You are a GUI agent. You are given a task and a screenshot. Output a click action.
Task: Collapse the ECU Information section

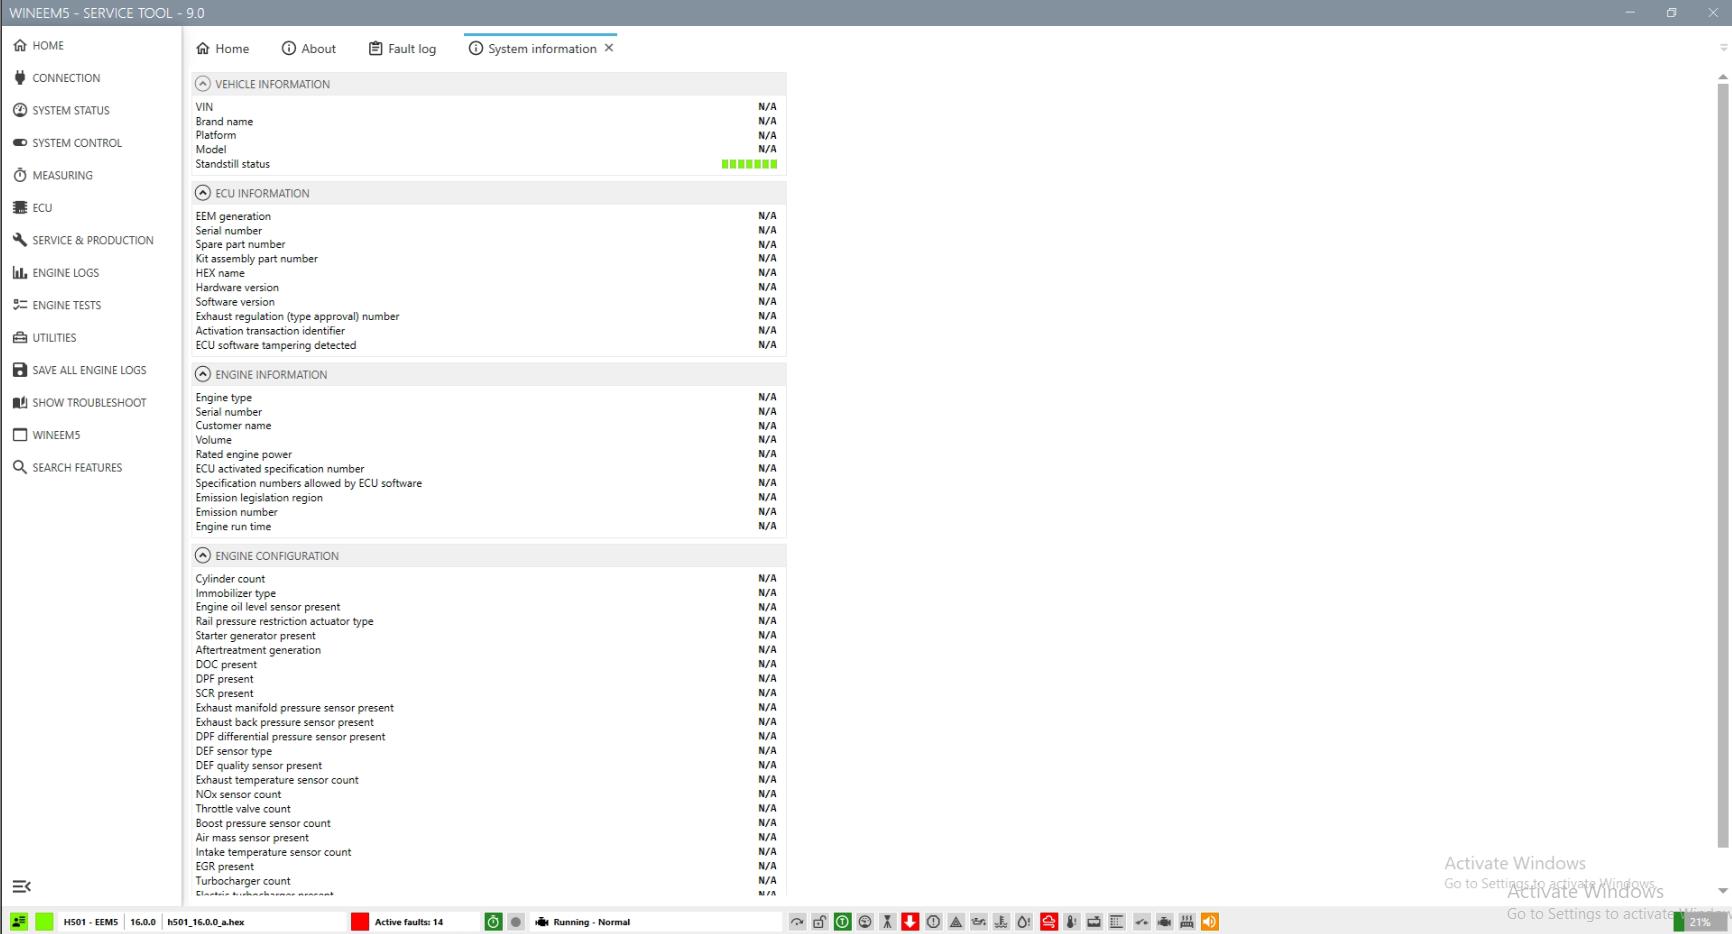pyautogui.click(x=203, y=193)
